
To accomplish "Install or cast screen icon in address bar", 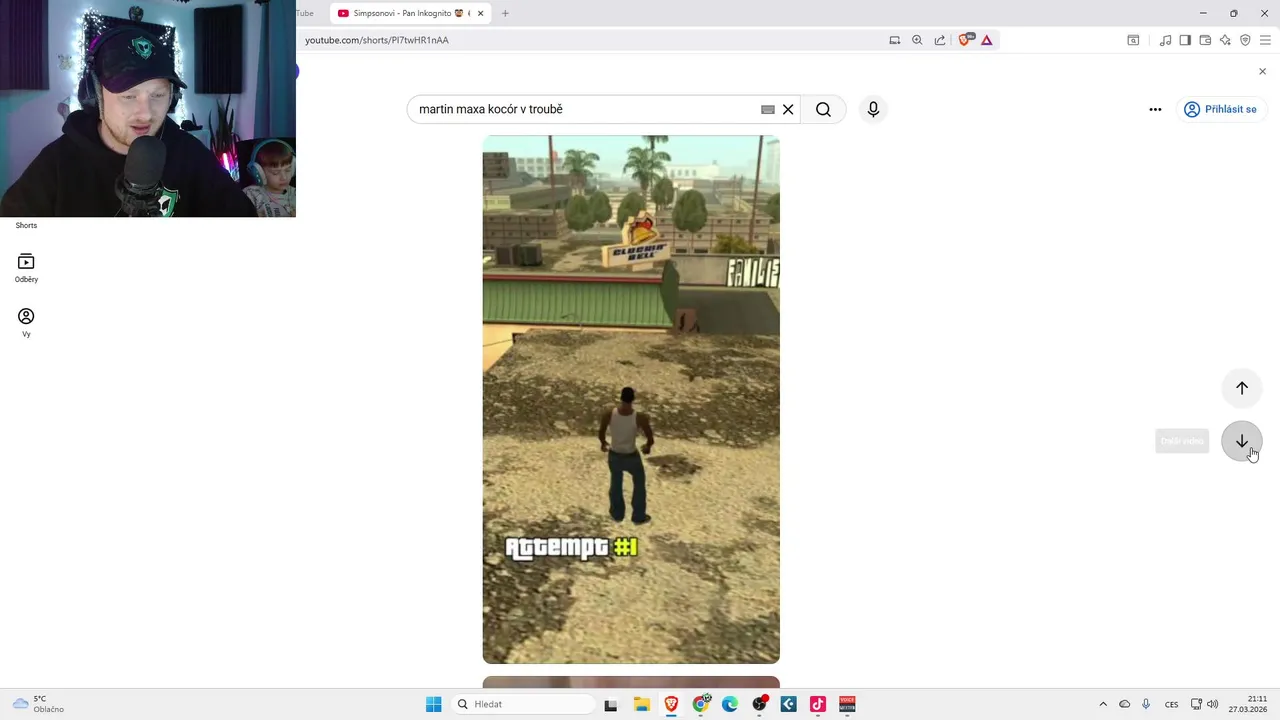I will point(895,40).
